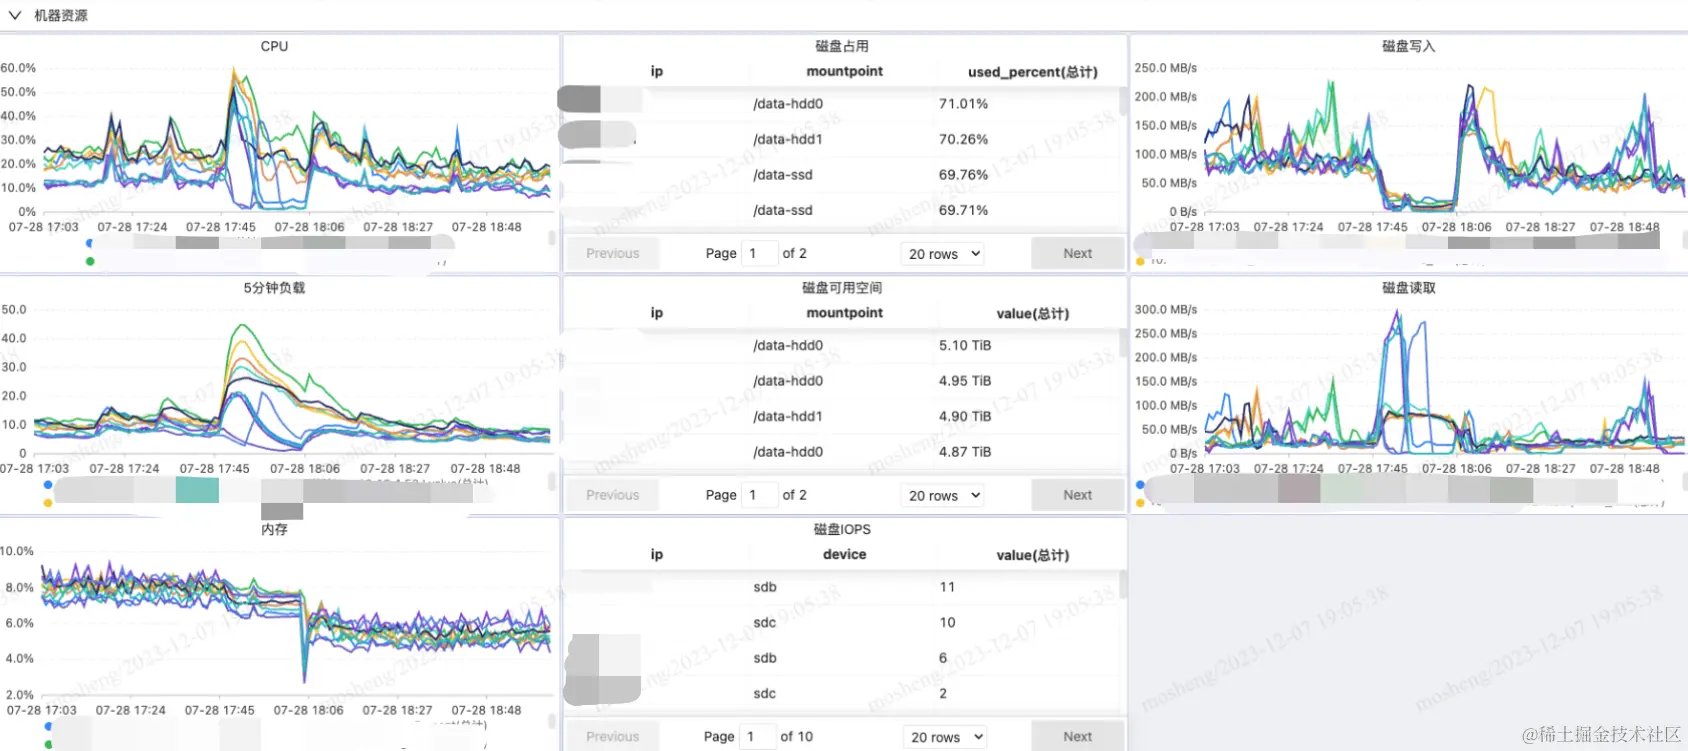Click the /data-ssd mountpoint at 69.76%
Image resolution: width=1688 pixels, height=751 pixels.
pyautogui.click(x=783, y=175)
